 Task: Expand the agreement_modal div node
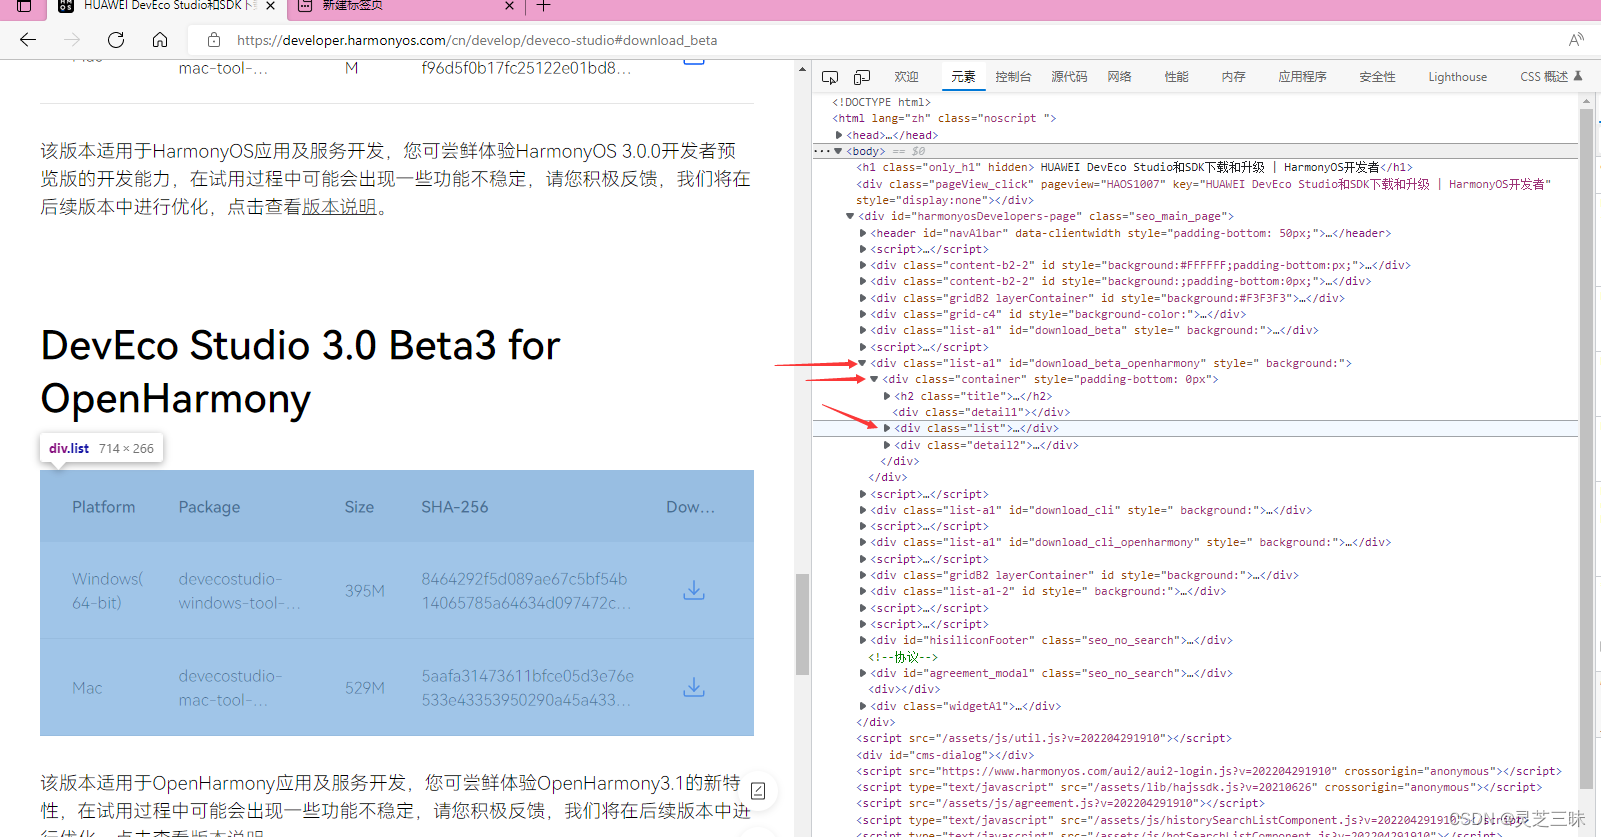863,673
